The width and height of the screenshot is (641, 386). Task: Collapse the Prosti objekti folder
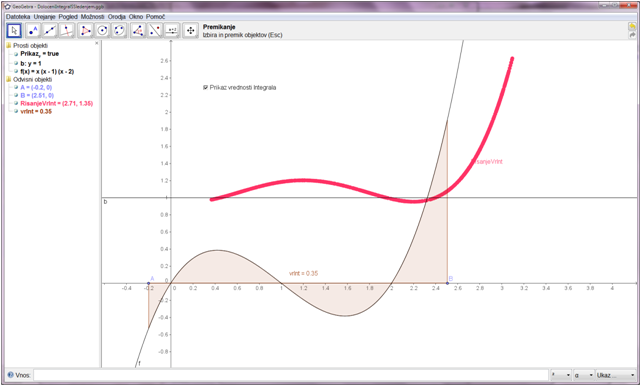point(9,46)
